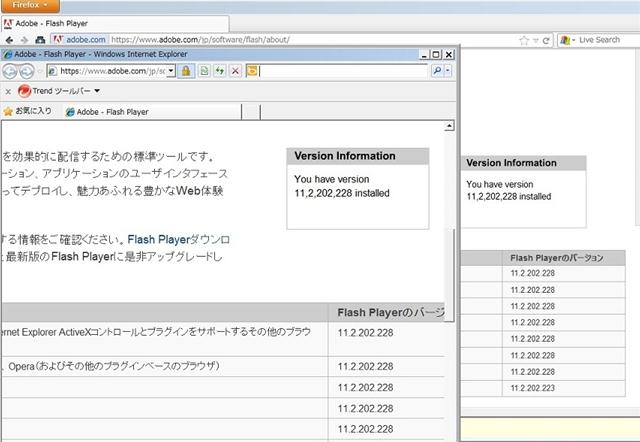Close the Internet Explorer window

[449, 55]
